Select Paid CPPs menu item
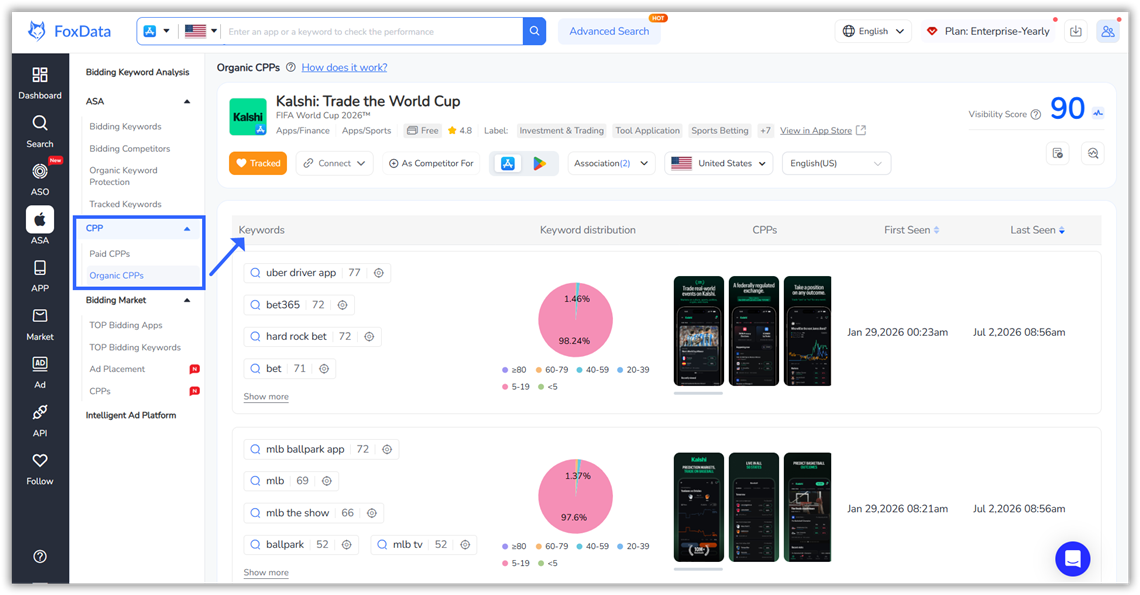Image resolution: width=1140 pixels, height=595 pixels. 110,254
